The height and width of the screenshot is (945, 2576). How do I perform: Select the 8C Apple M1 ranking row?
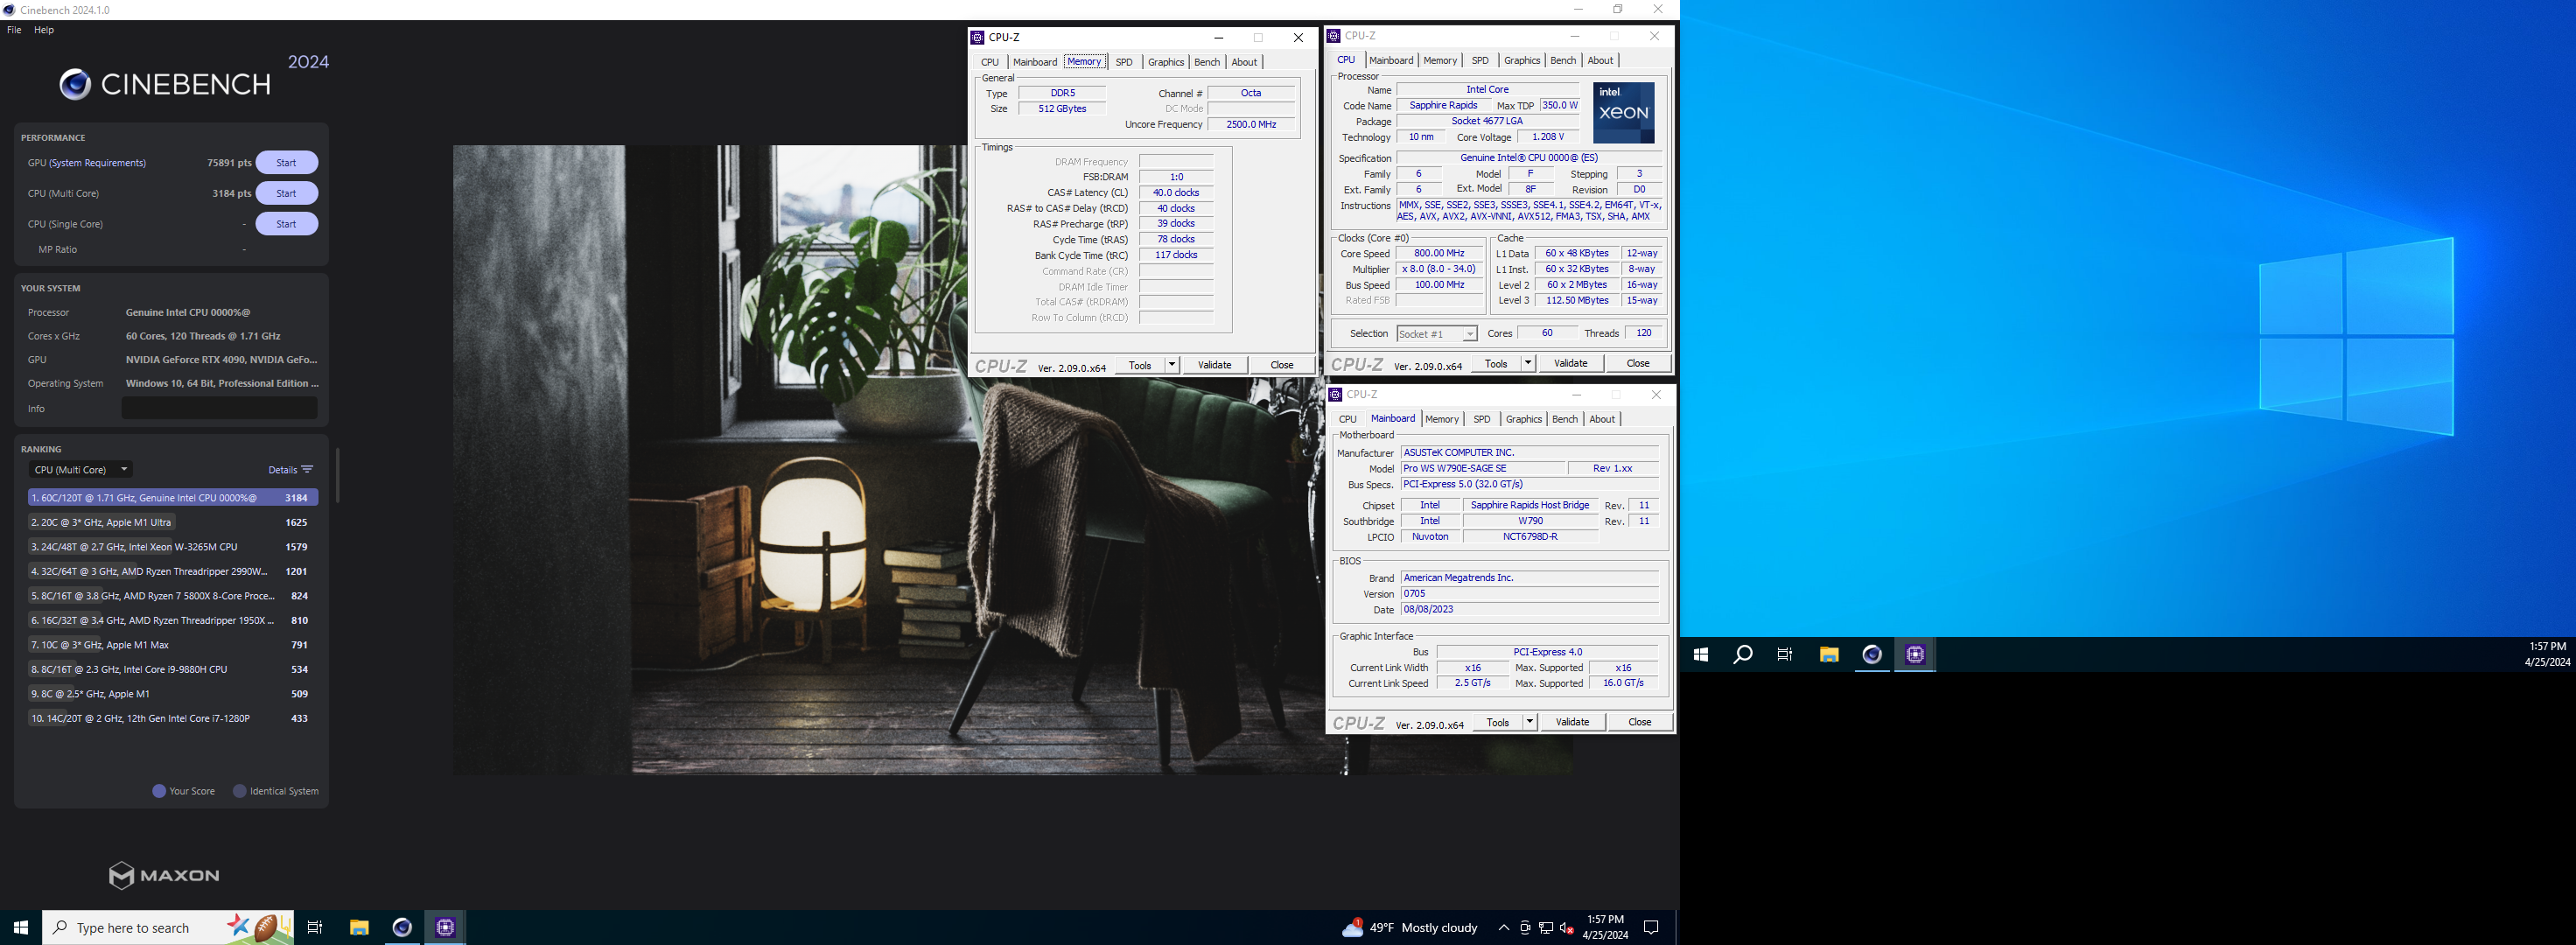click(x=173, y=694)
